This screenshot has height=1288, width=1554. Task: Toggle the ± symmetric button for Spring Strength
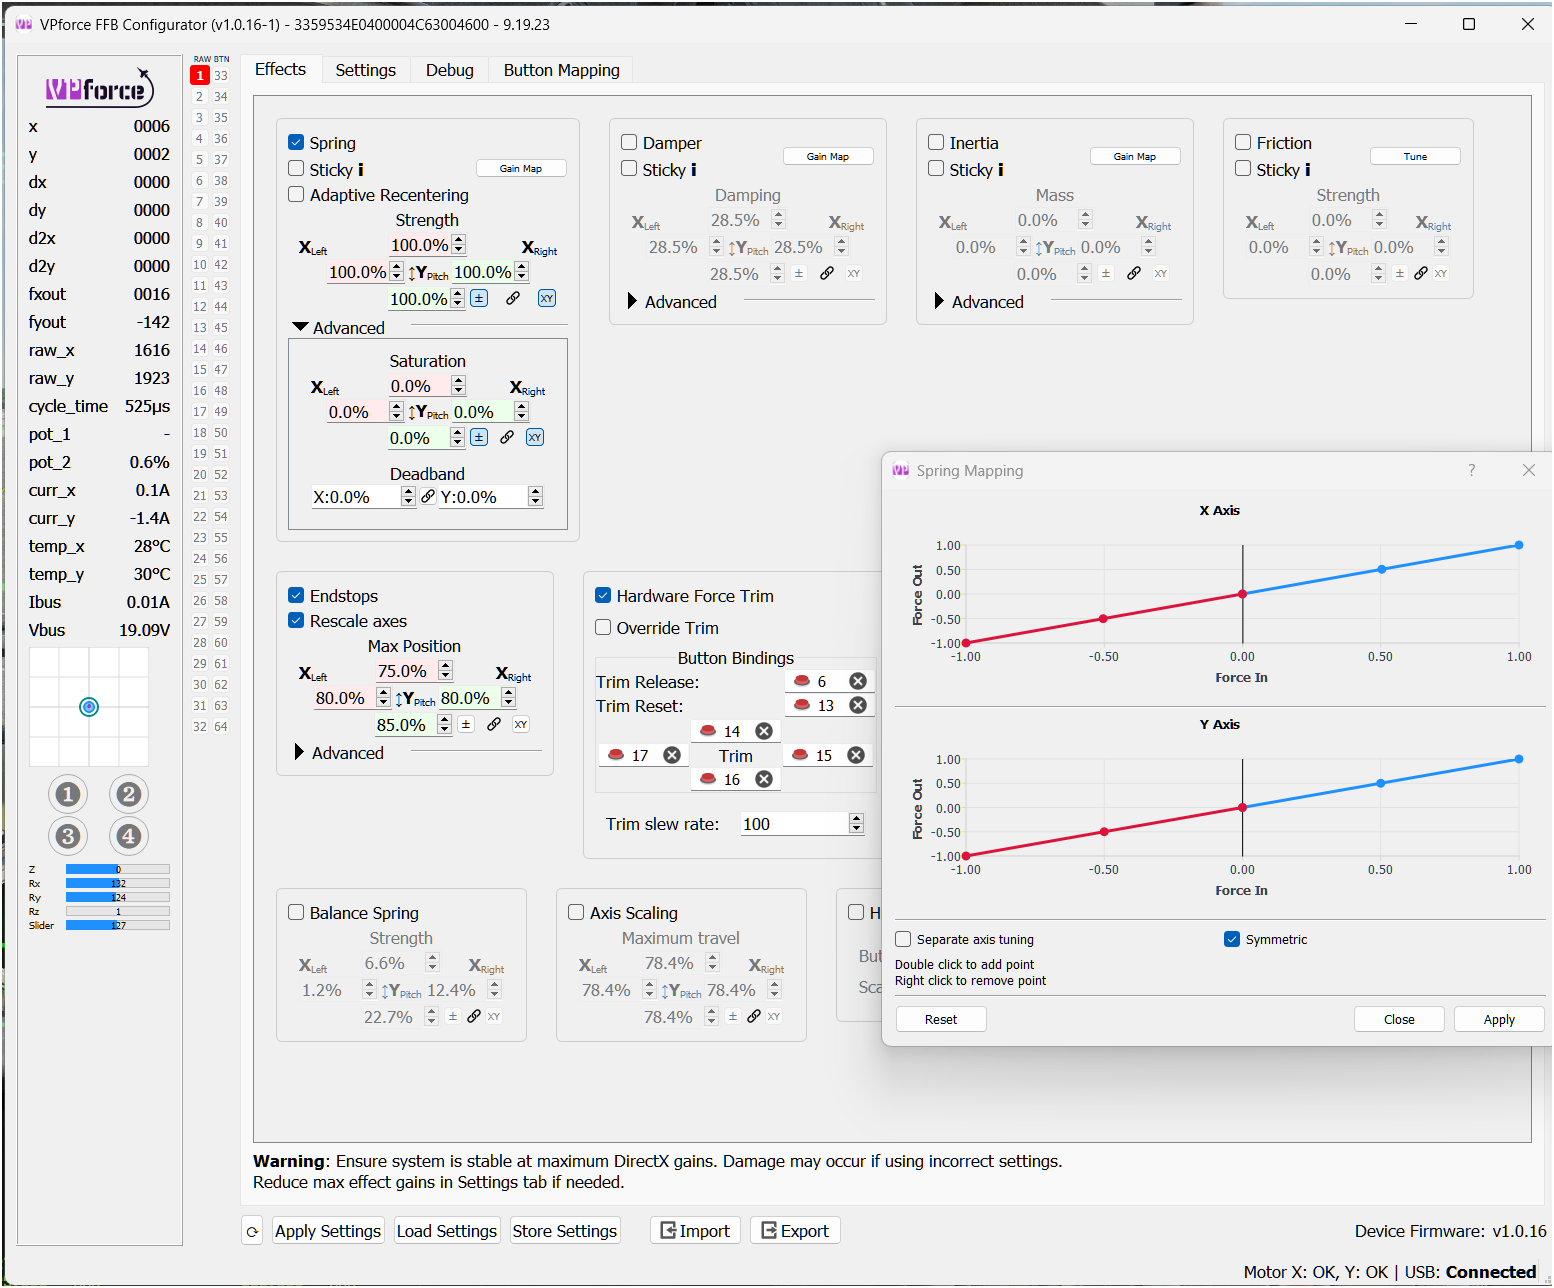[x=479, y=298]
